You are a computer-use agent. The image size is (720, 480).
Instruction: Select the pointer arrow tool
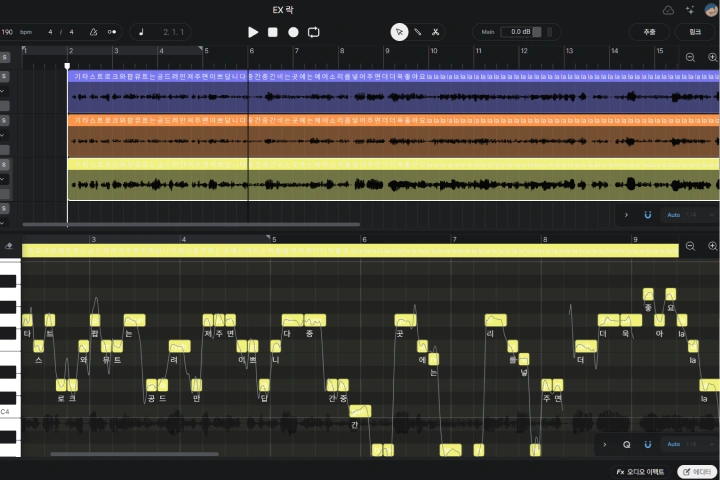click(x=399, y=32)
